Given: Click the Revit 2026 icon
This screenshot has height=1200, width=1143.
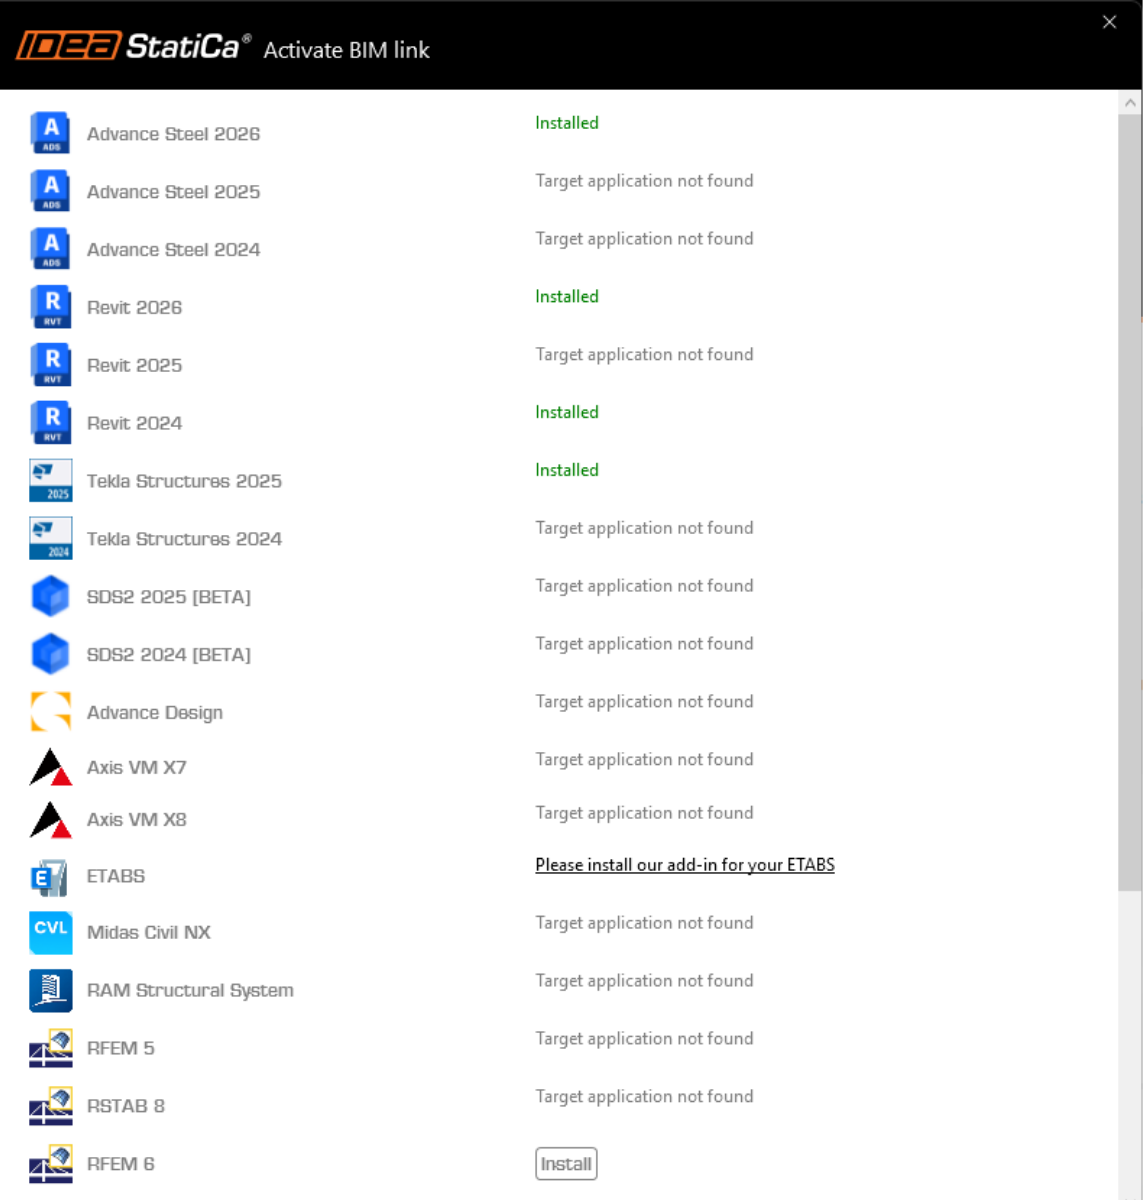Looking at the screenshot, I should pos(50,307).
